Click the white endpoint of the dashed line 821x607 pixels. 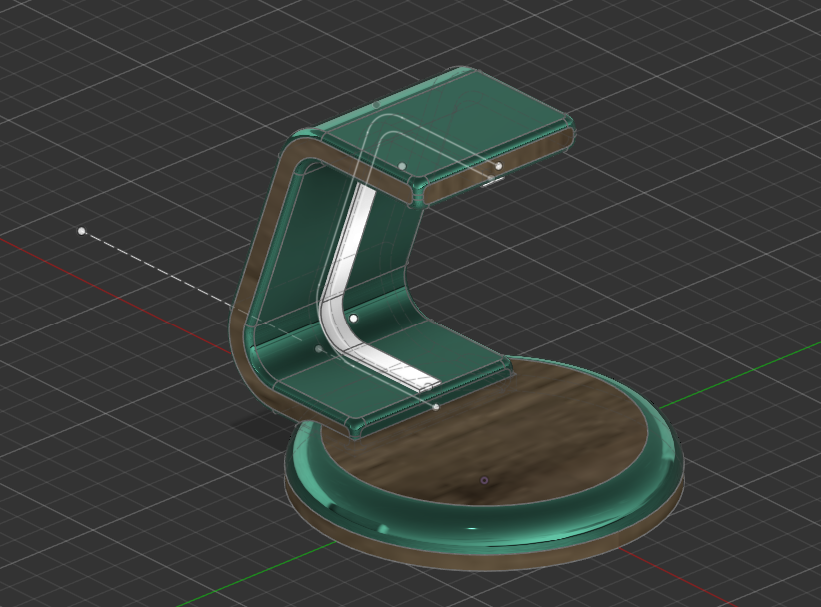82,231
